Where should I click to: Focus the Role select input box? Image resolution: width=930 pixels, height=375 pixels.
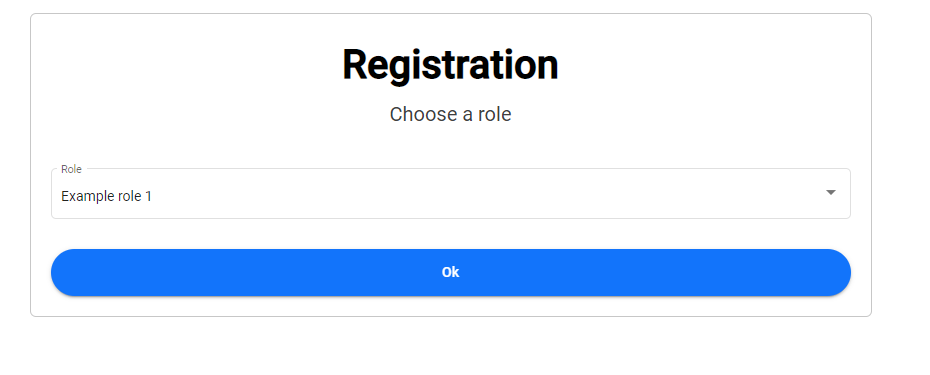click(451, 193)
